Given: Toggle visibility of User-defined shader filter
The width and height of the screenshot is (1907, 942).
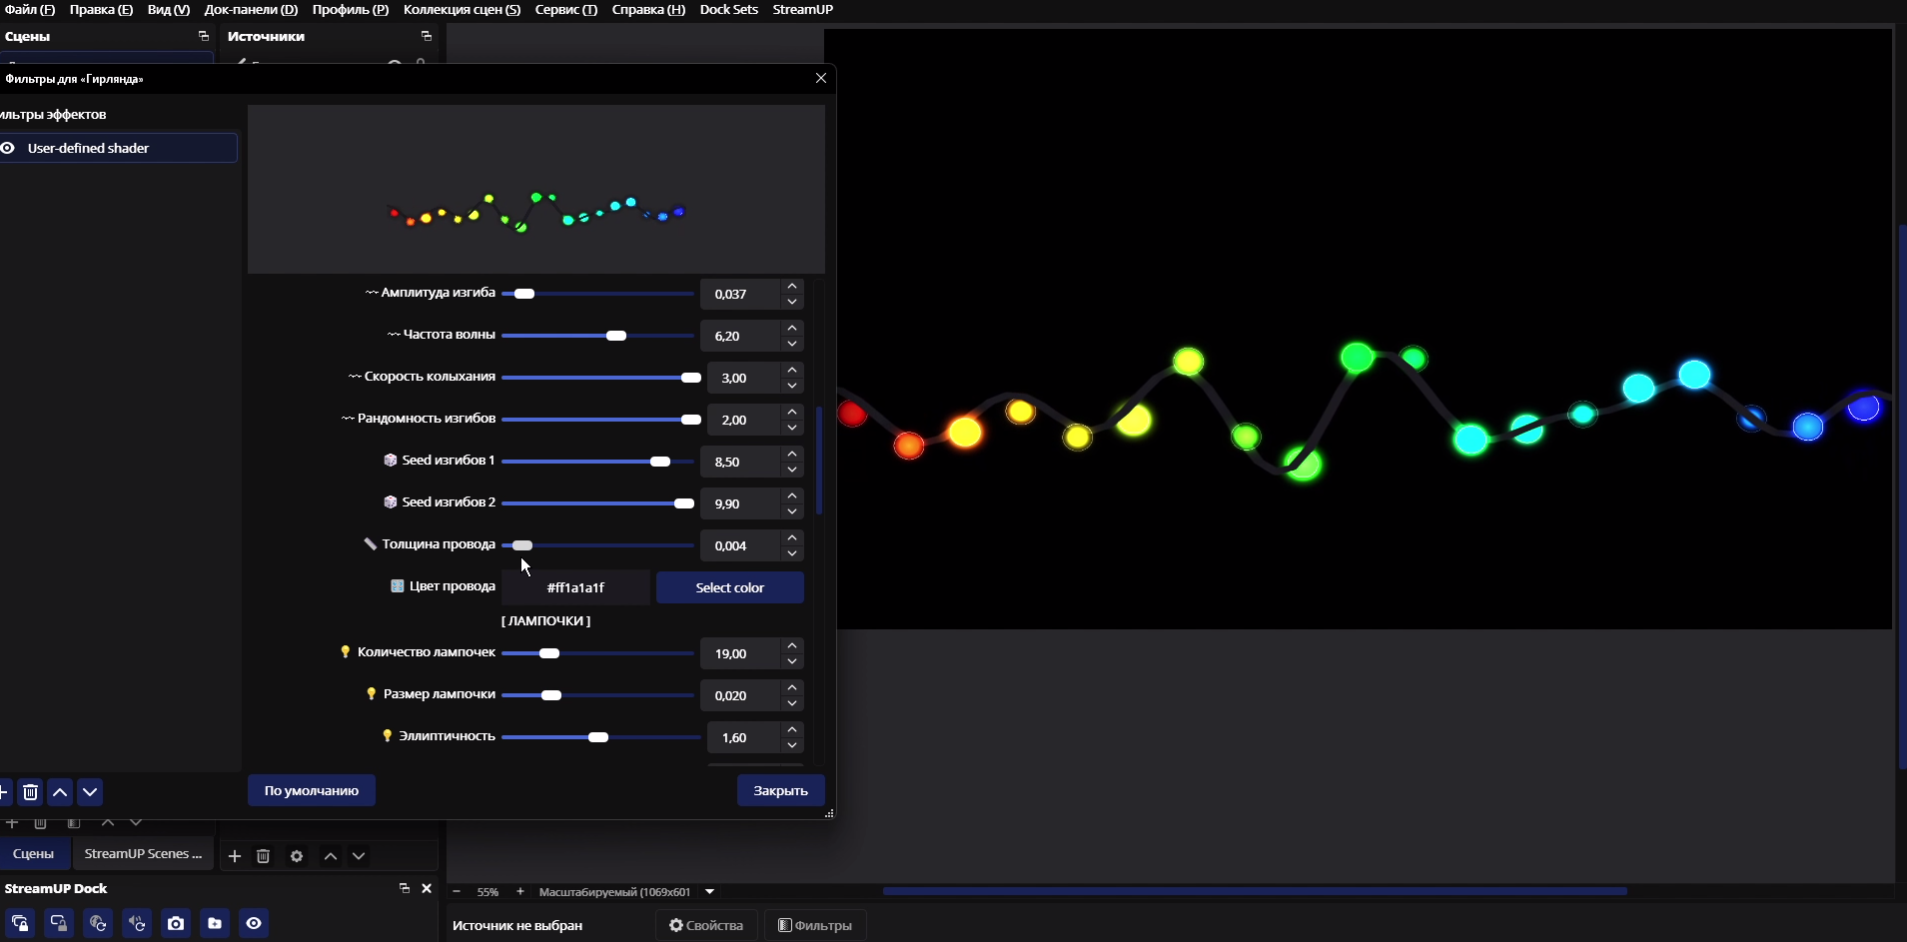Looking at the screenshot, I should coord(8,148).
